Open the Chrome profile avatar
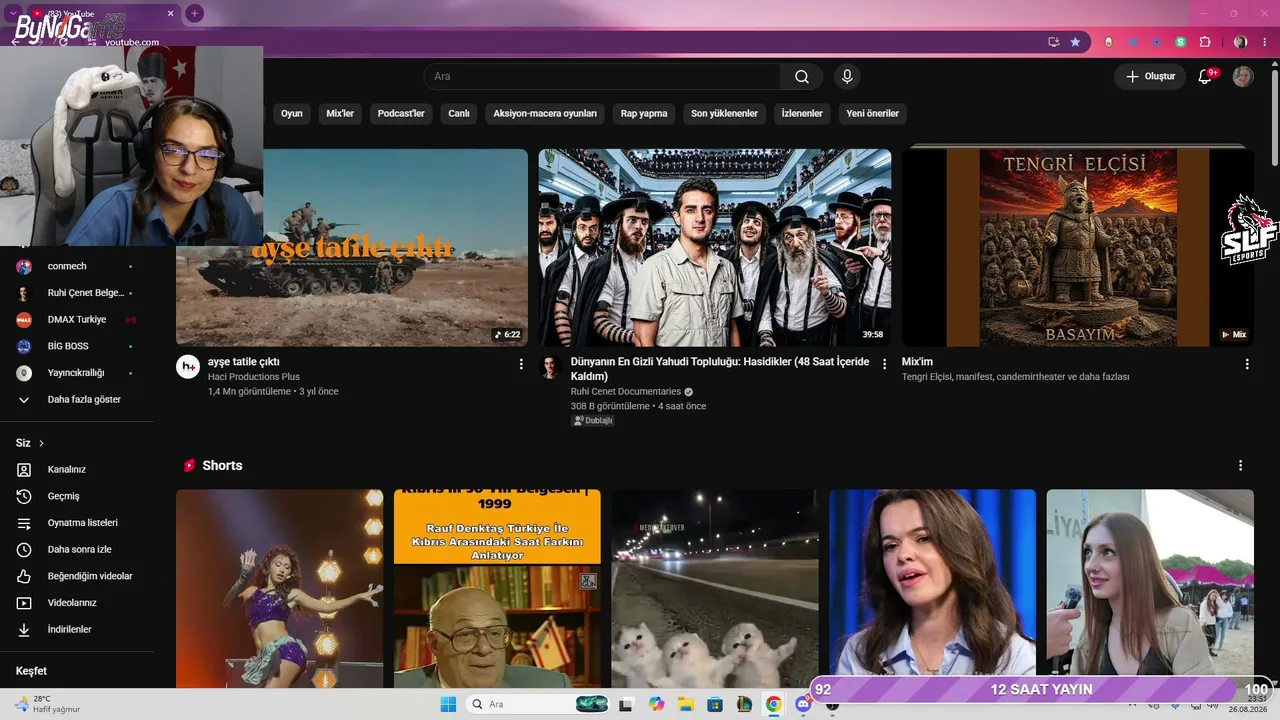 pyautogui.click(x=1241, y=42)
